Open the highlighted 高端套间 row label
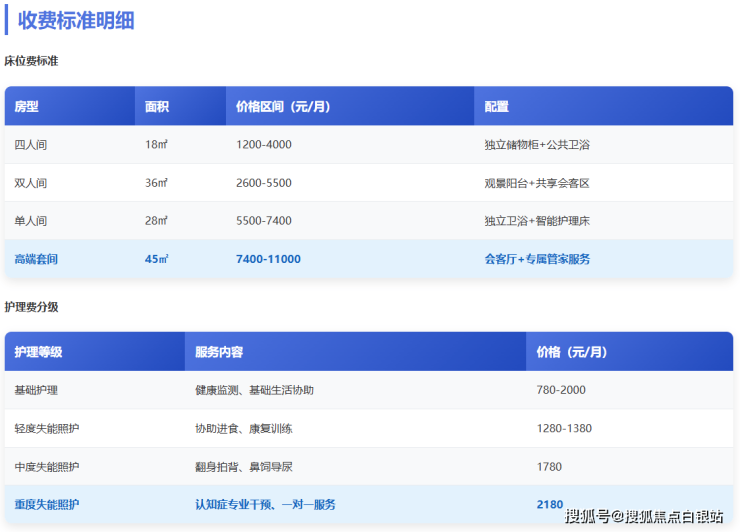The image size is (740, 532). tap(36, 259)
